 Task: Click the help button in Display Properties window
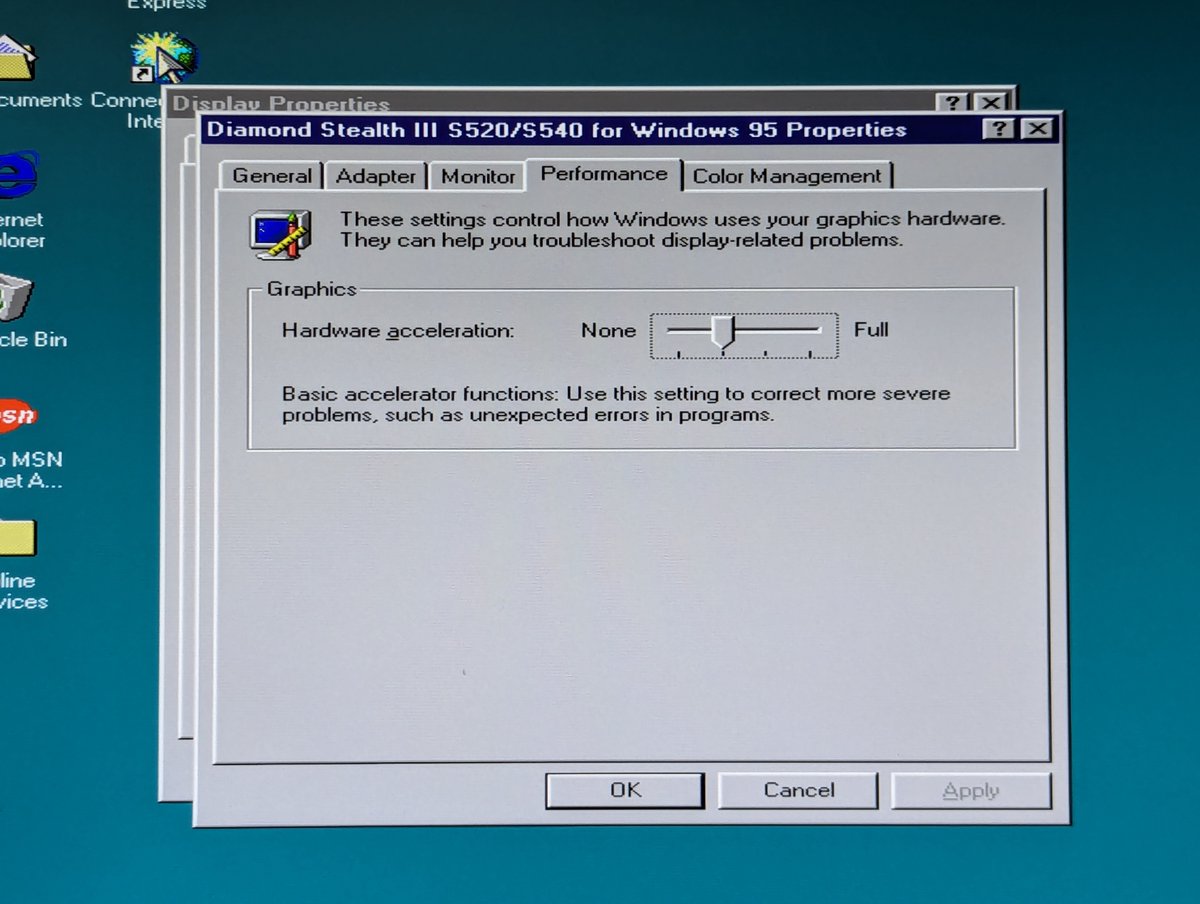click(x=953, y=103)
